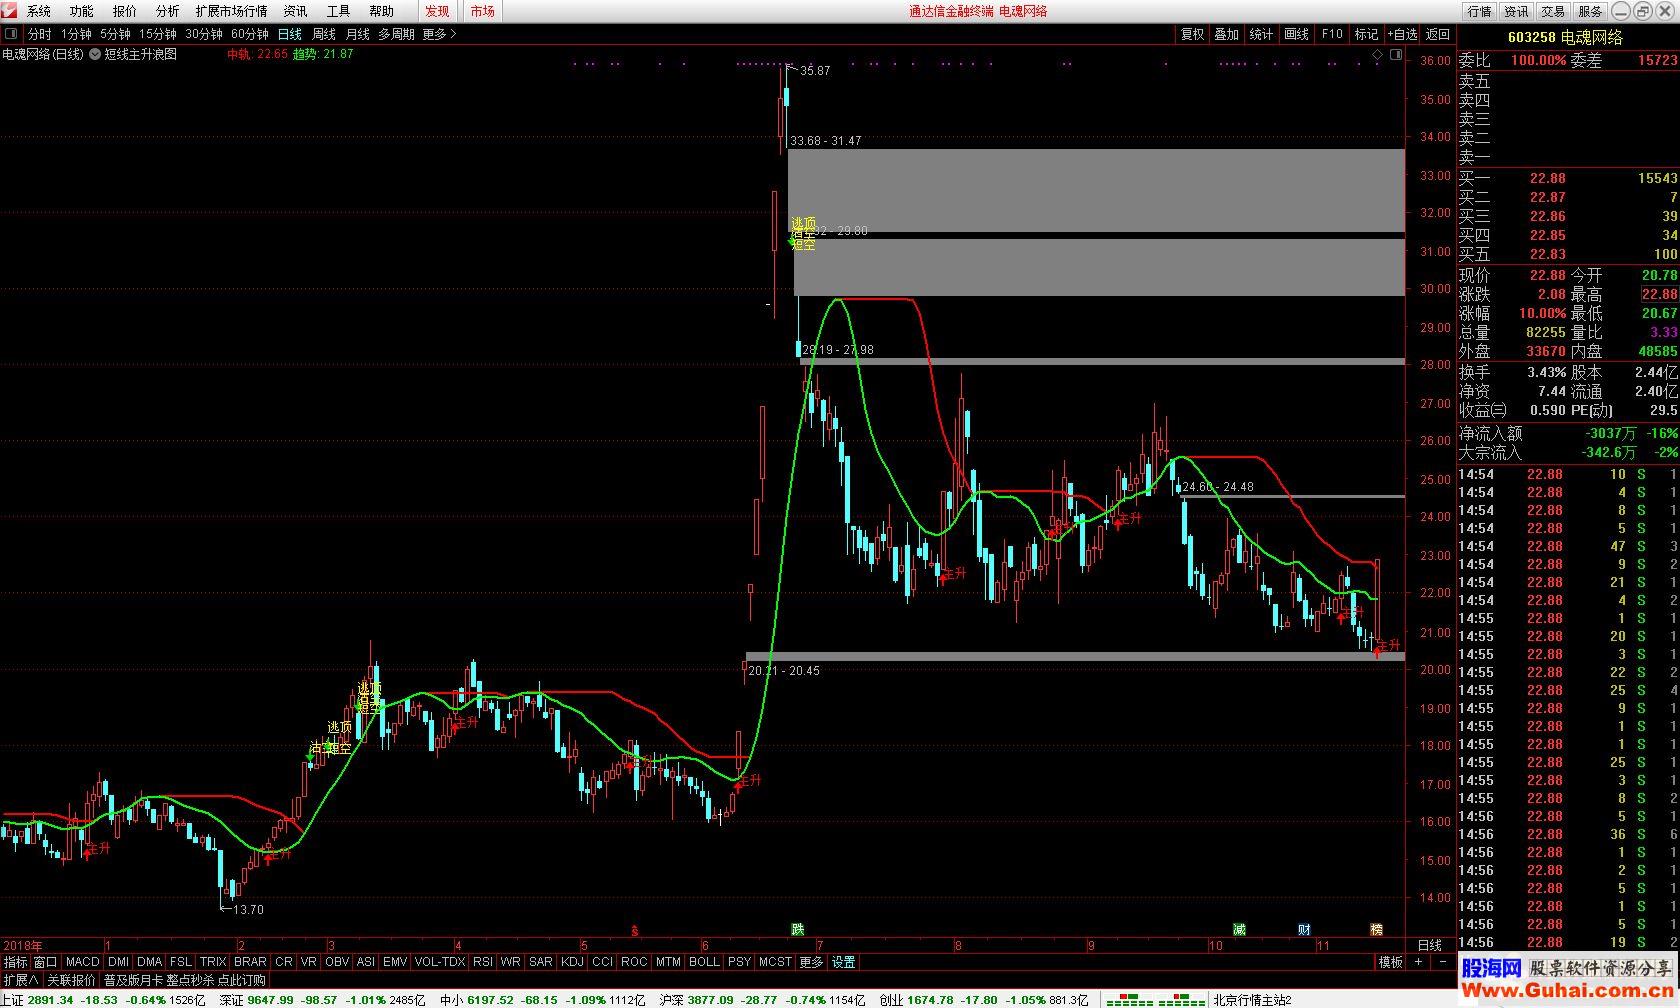This screenshot has width=1680, height=1008.
Task: Click the 榜 event marker on the timeline
Action: point(1377,930)
